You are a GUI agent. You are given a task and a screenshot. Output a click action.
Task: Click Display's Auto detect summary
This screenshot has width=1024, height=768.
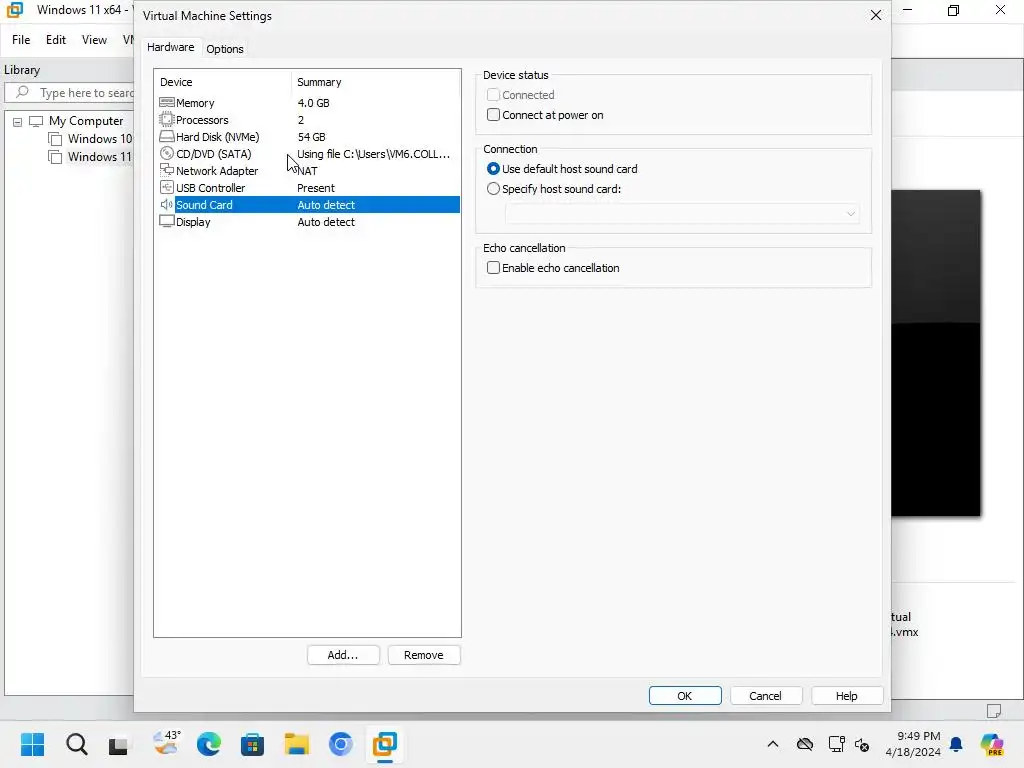[326, 221]
